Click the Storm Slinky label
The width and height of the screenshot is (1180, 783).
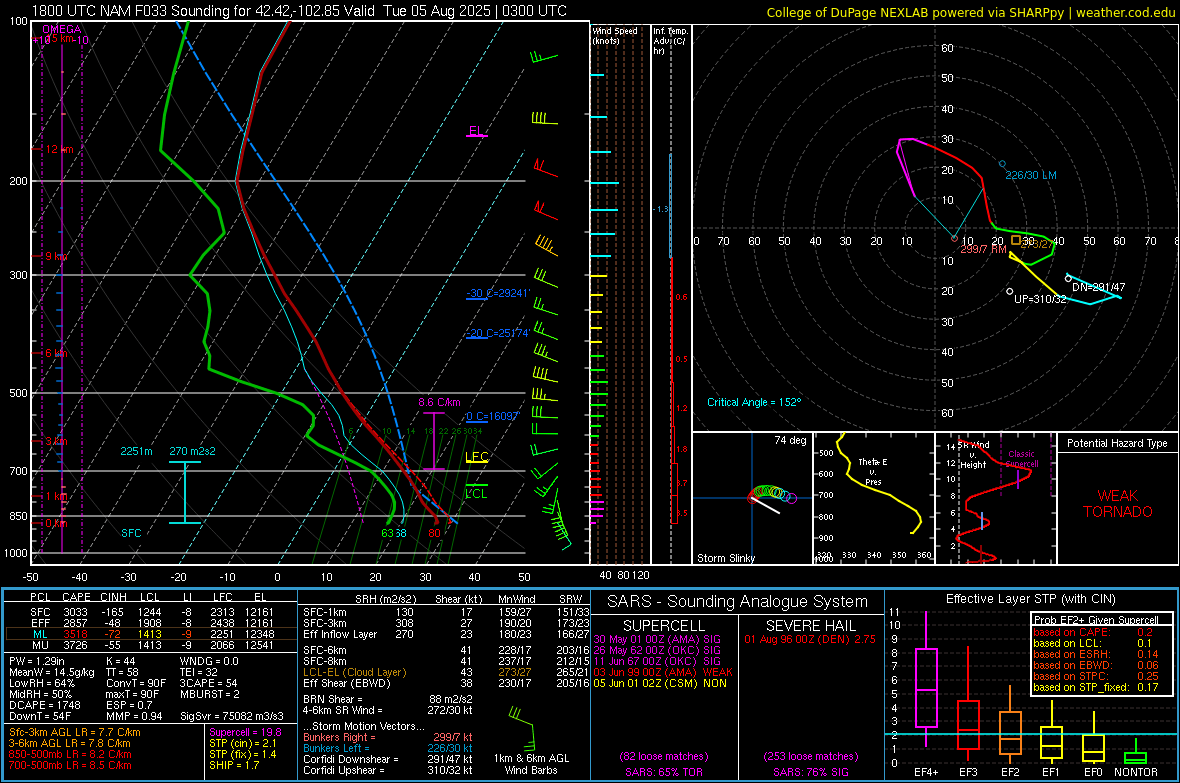725,558
